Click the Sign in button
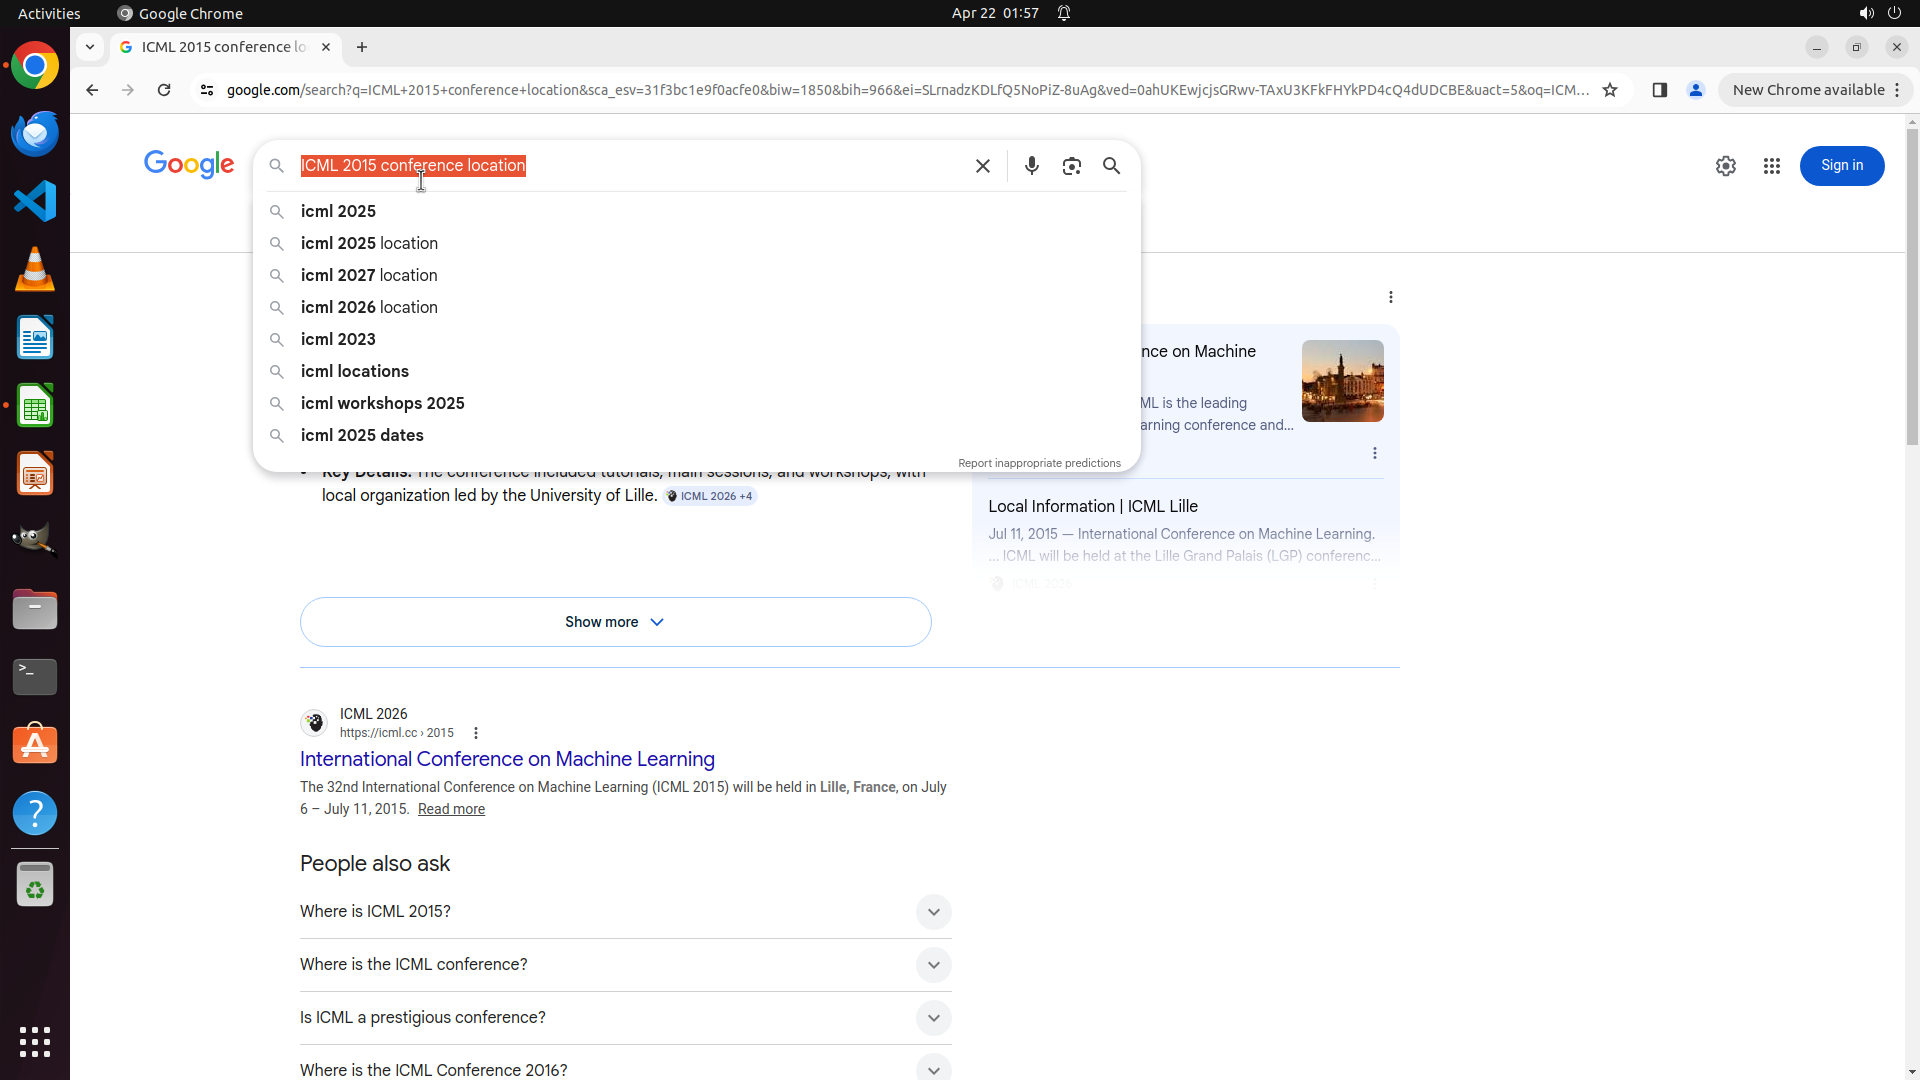The image size is (1920, 1080). 1841,166
